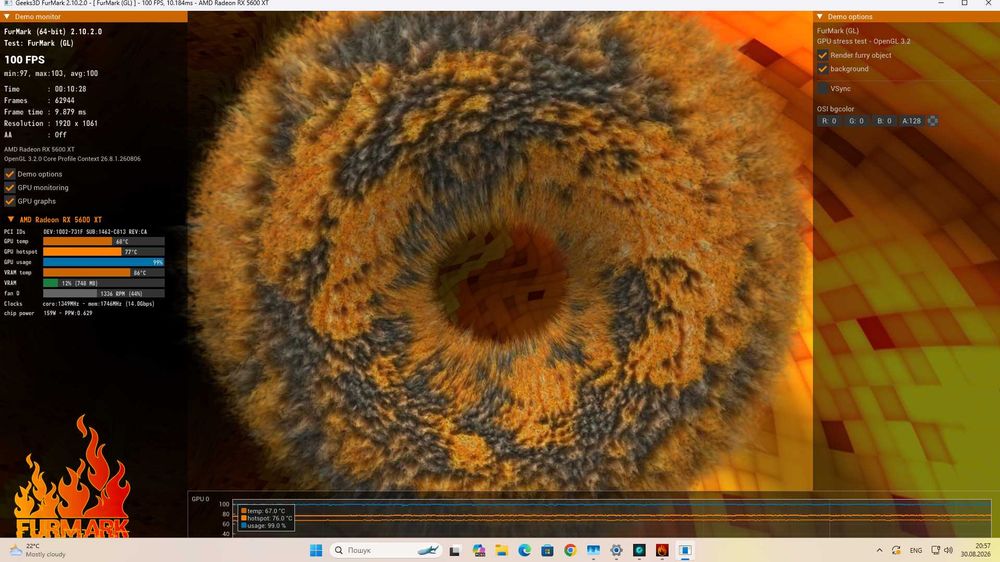Click the taskbar Пошук search box

point(386,550)
